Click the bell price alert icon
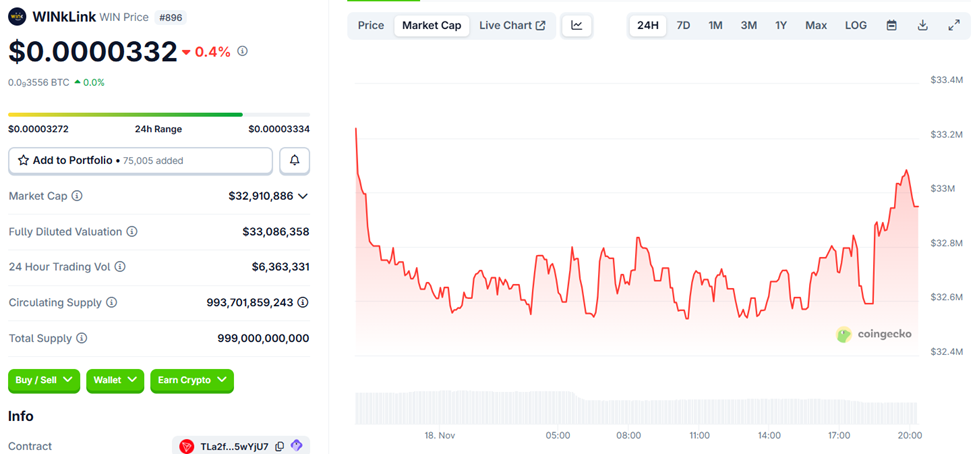Image resolution: width=975 pixels, height=454 pixels. coord(295,160)
